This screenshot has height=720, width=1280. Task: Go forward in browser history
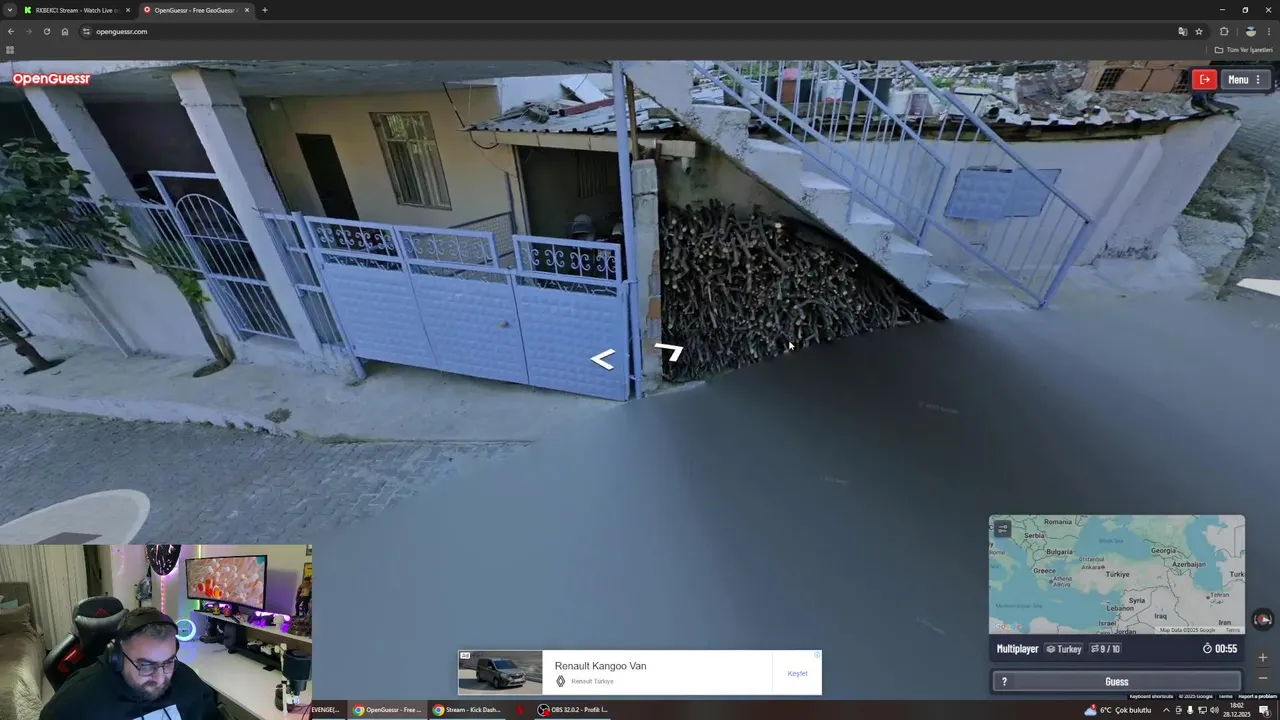pos(29,31)
